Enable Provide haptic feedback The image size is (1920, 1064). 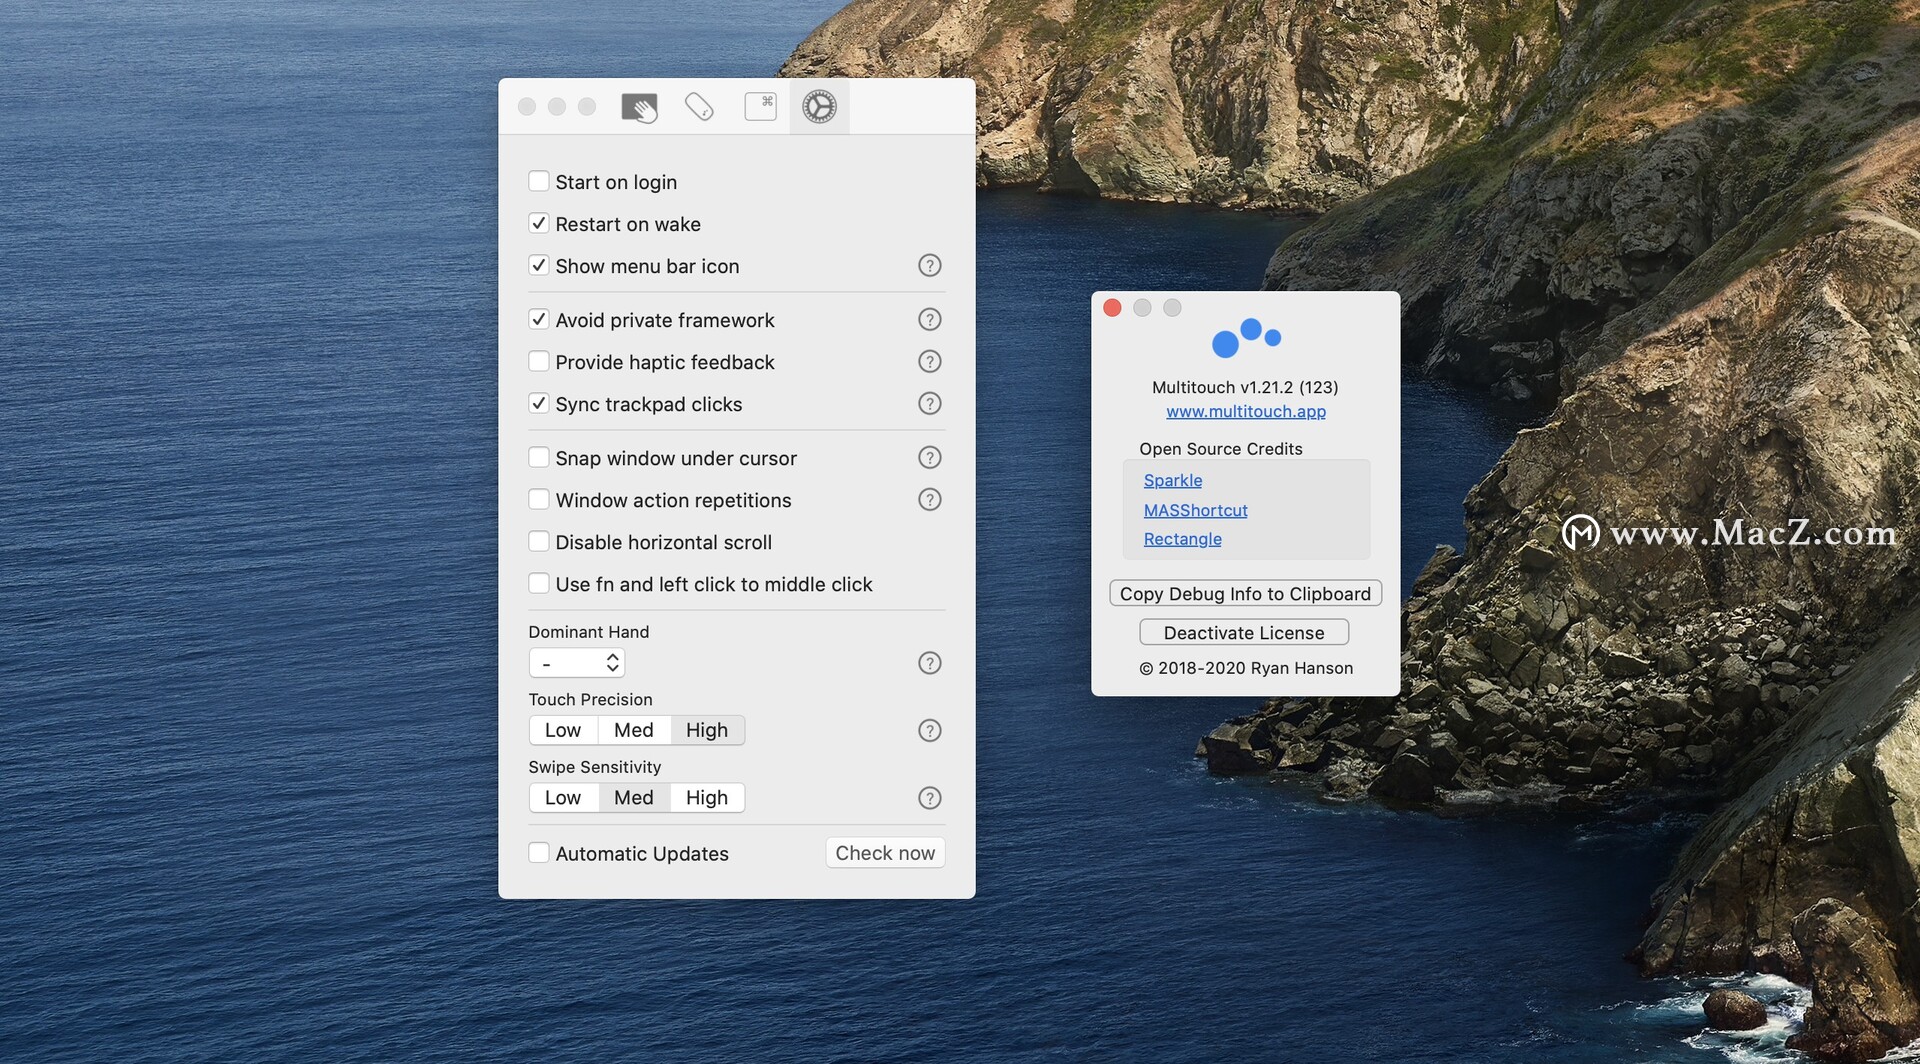(x=538, y=361)
